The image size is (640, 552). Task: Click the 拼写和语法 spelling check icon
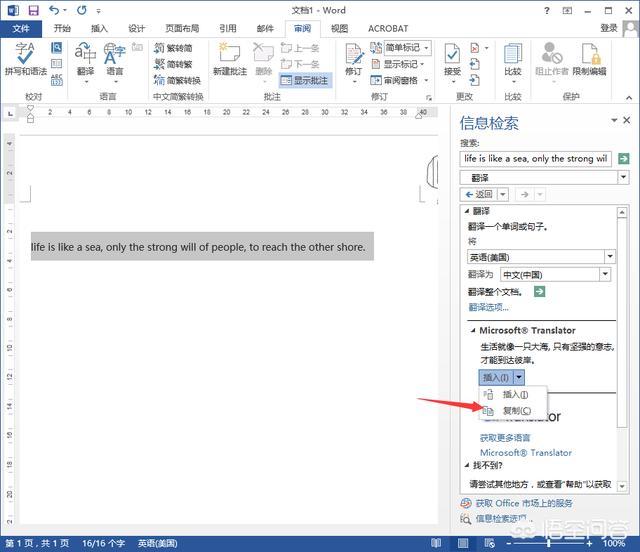tap(26, 59)
